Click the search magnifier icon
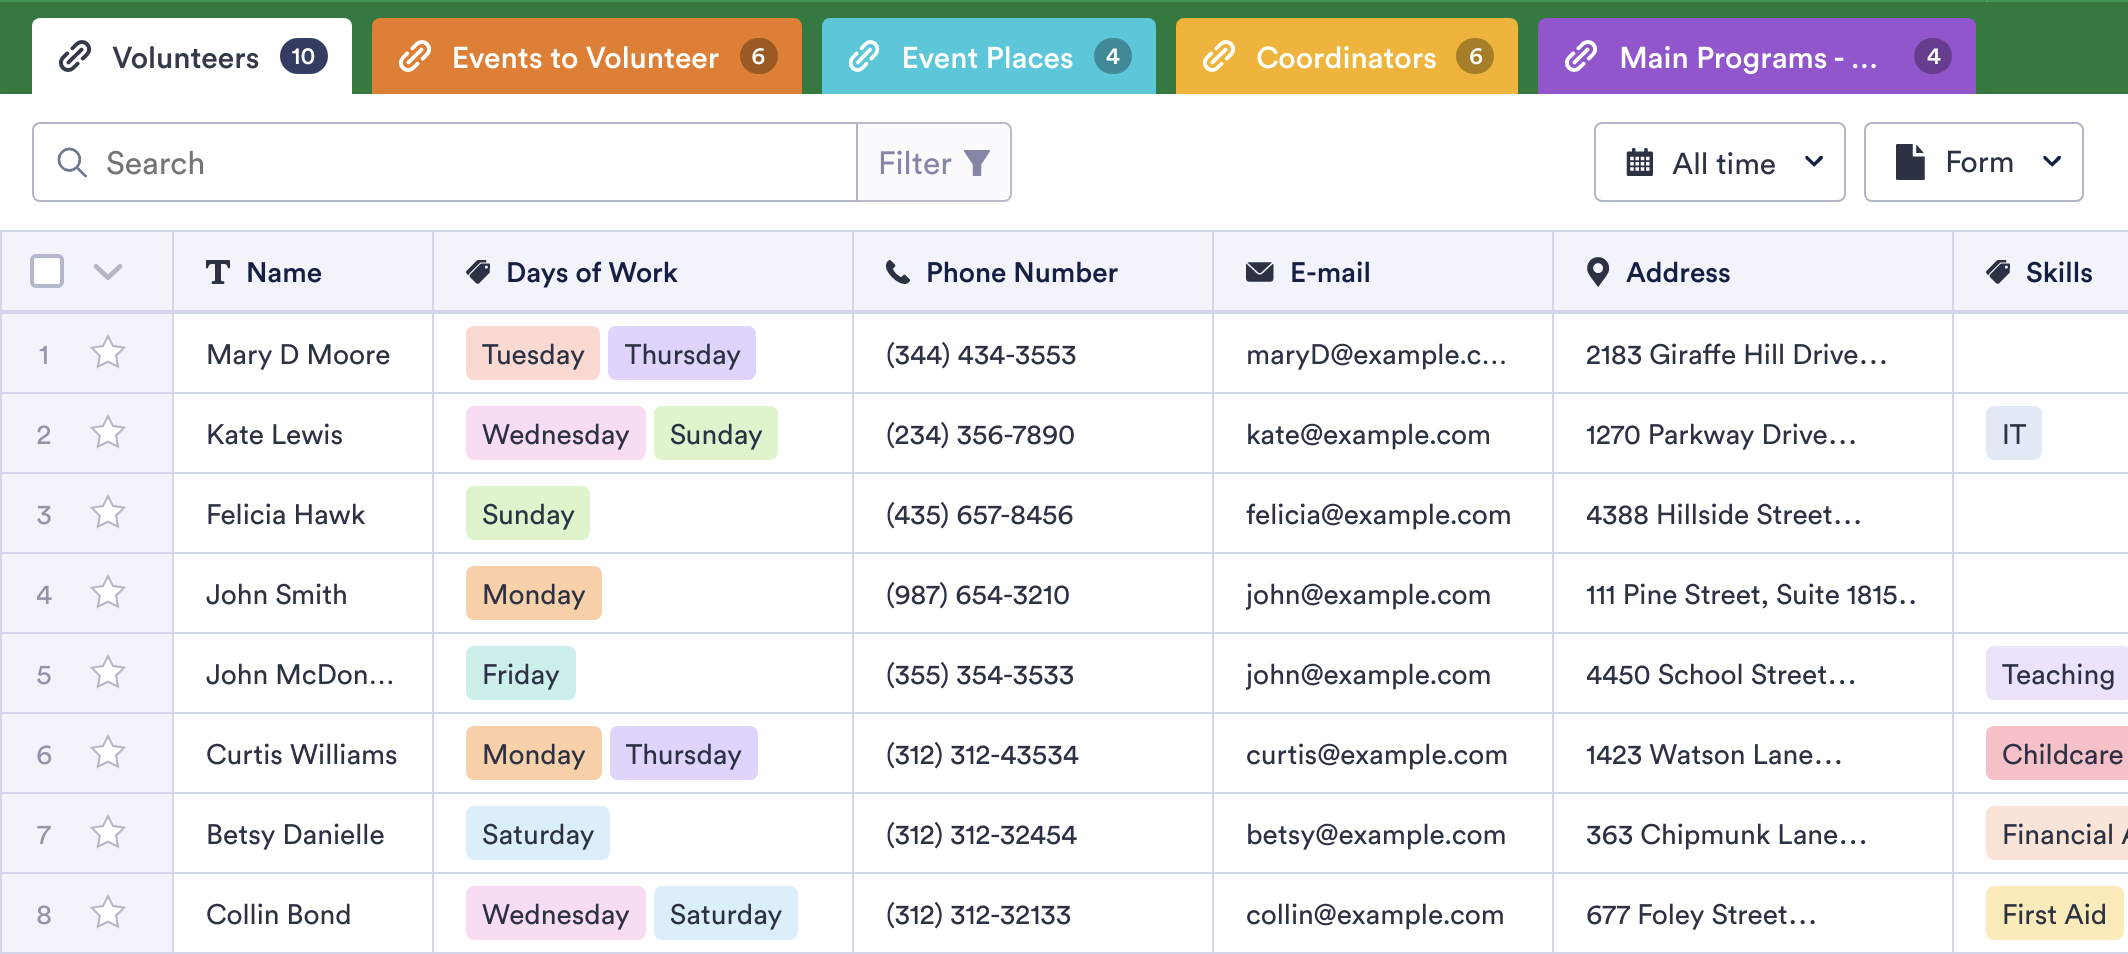2128x954 pixels. click(72, 162)
